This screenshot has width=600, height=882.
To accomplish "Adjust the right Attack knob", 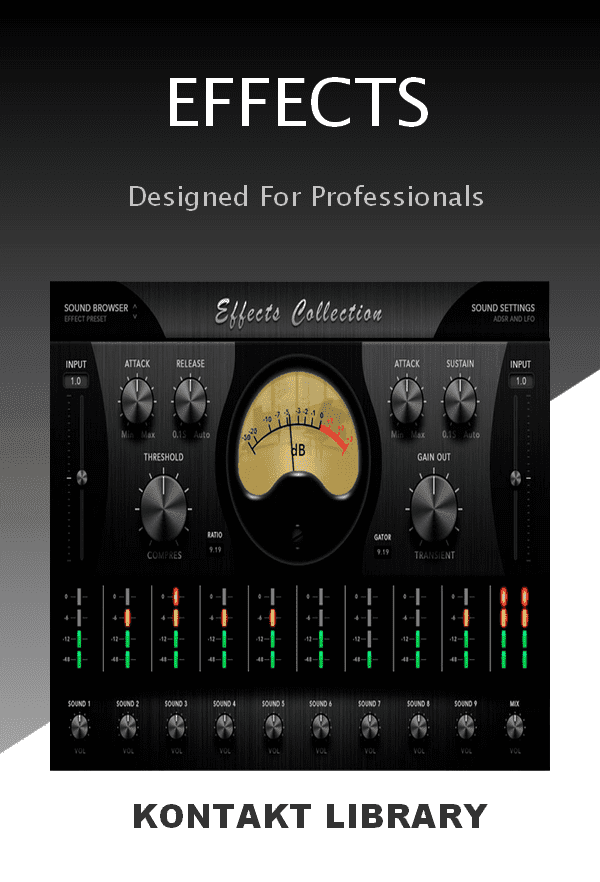I will [x=407, y=401].
